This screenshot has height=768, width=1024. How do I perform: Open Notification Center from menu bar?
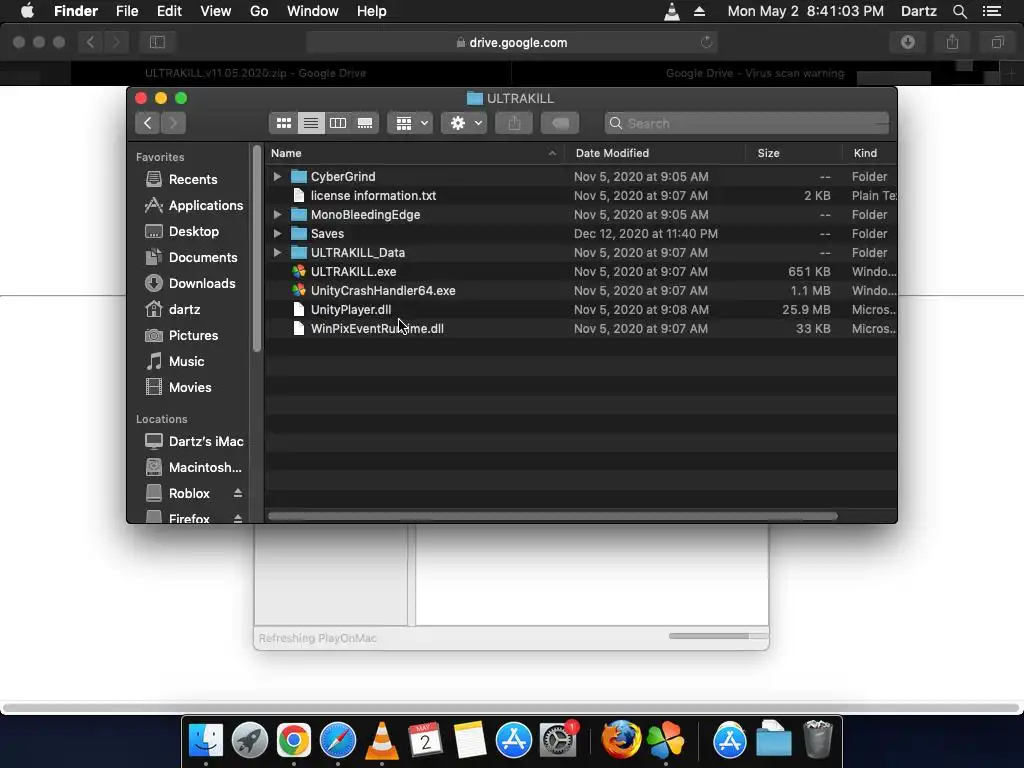[x=991, y=11]
